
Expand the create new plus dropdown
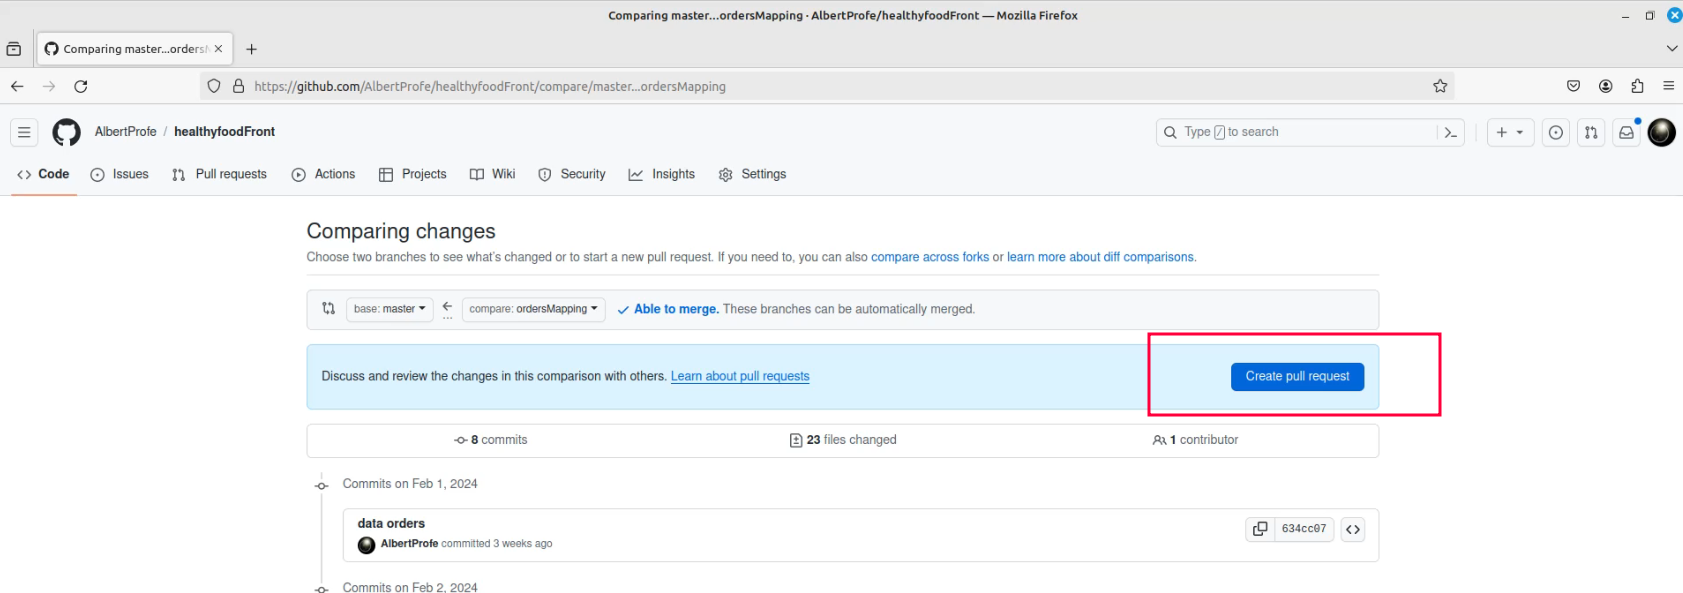1510,132
